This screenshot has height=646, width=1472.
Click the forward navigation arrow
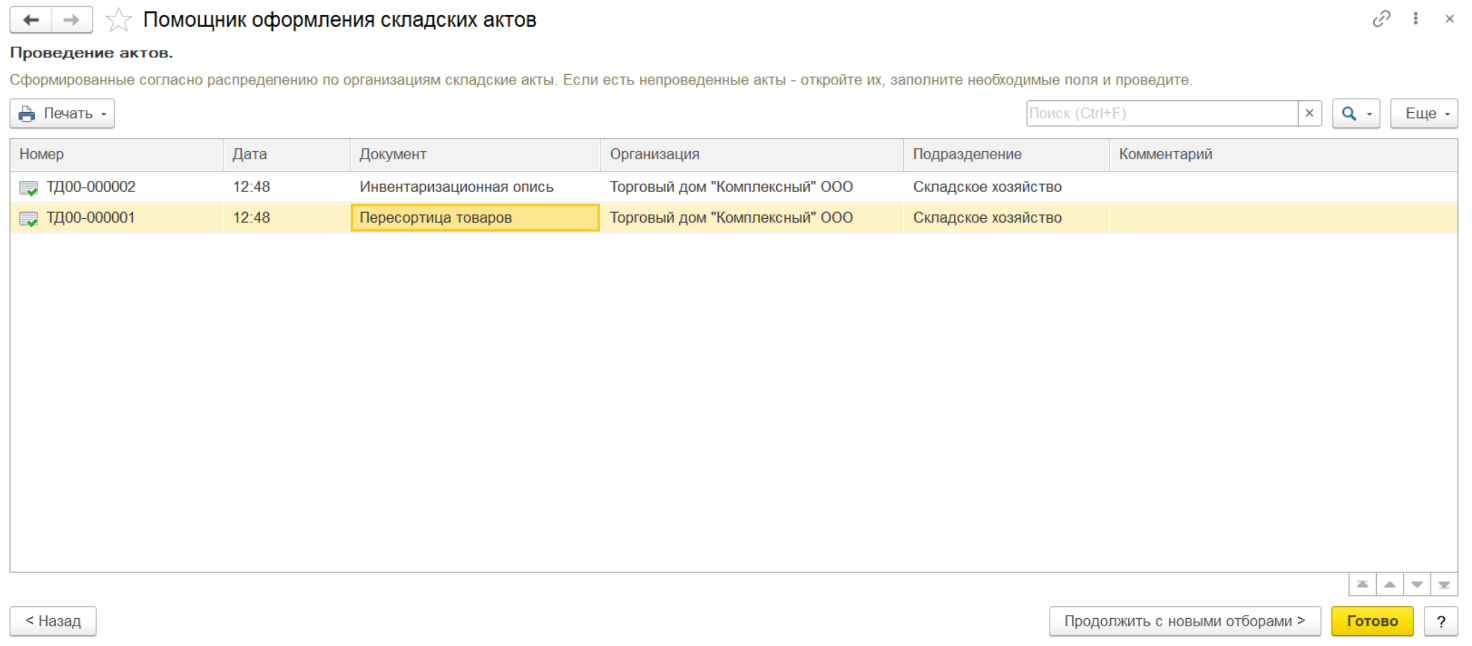coord(72,19)
